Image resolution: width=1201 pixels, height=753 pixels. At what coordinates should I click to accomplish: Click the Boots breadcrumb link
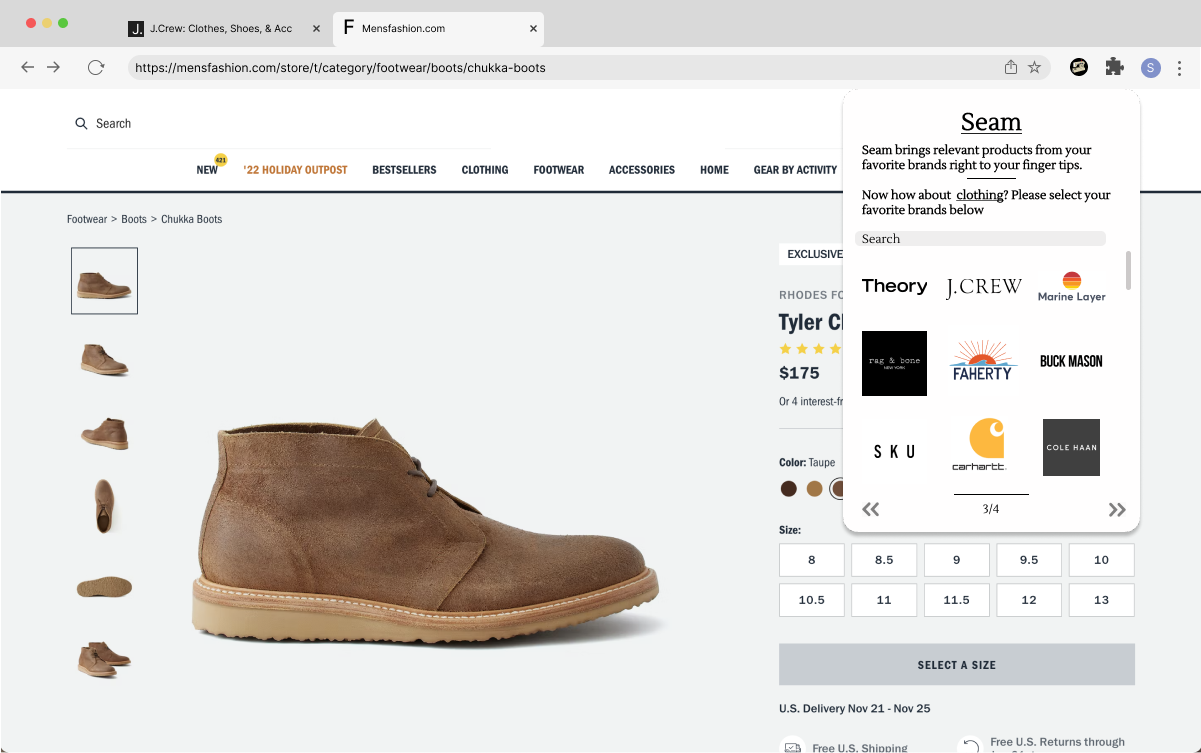point(134,219)
